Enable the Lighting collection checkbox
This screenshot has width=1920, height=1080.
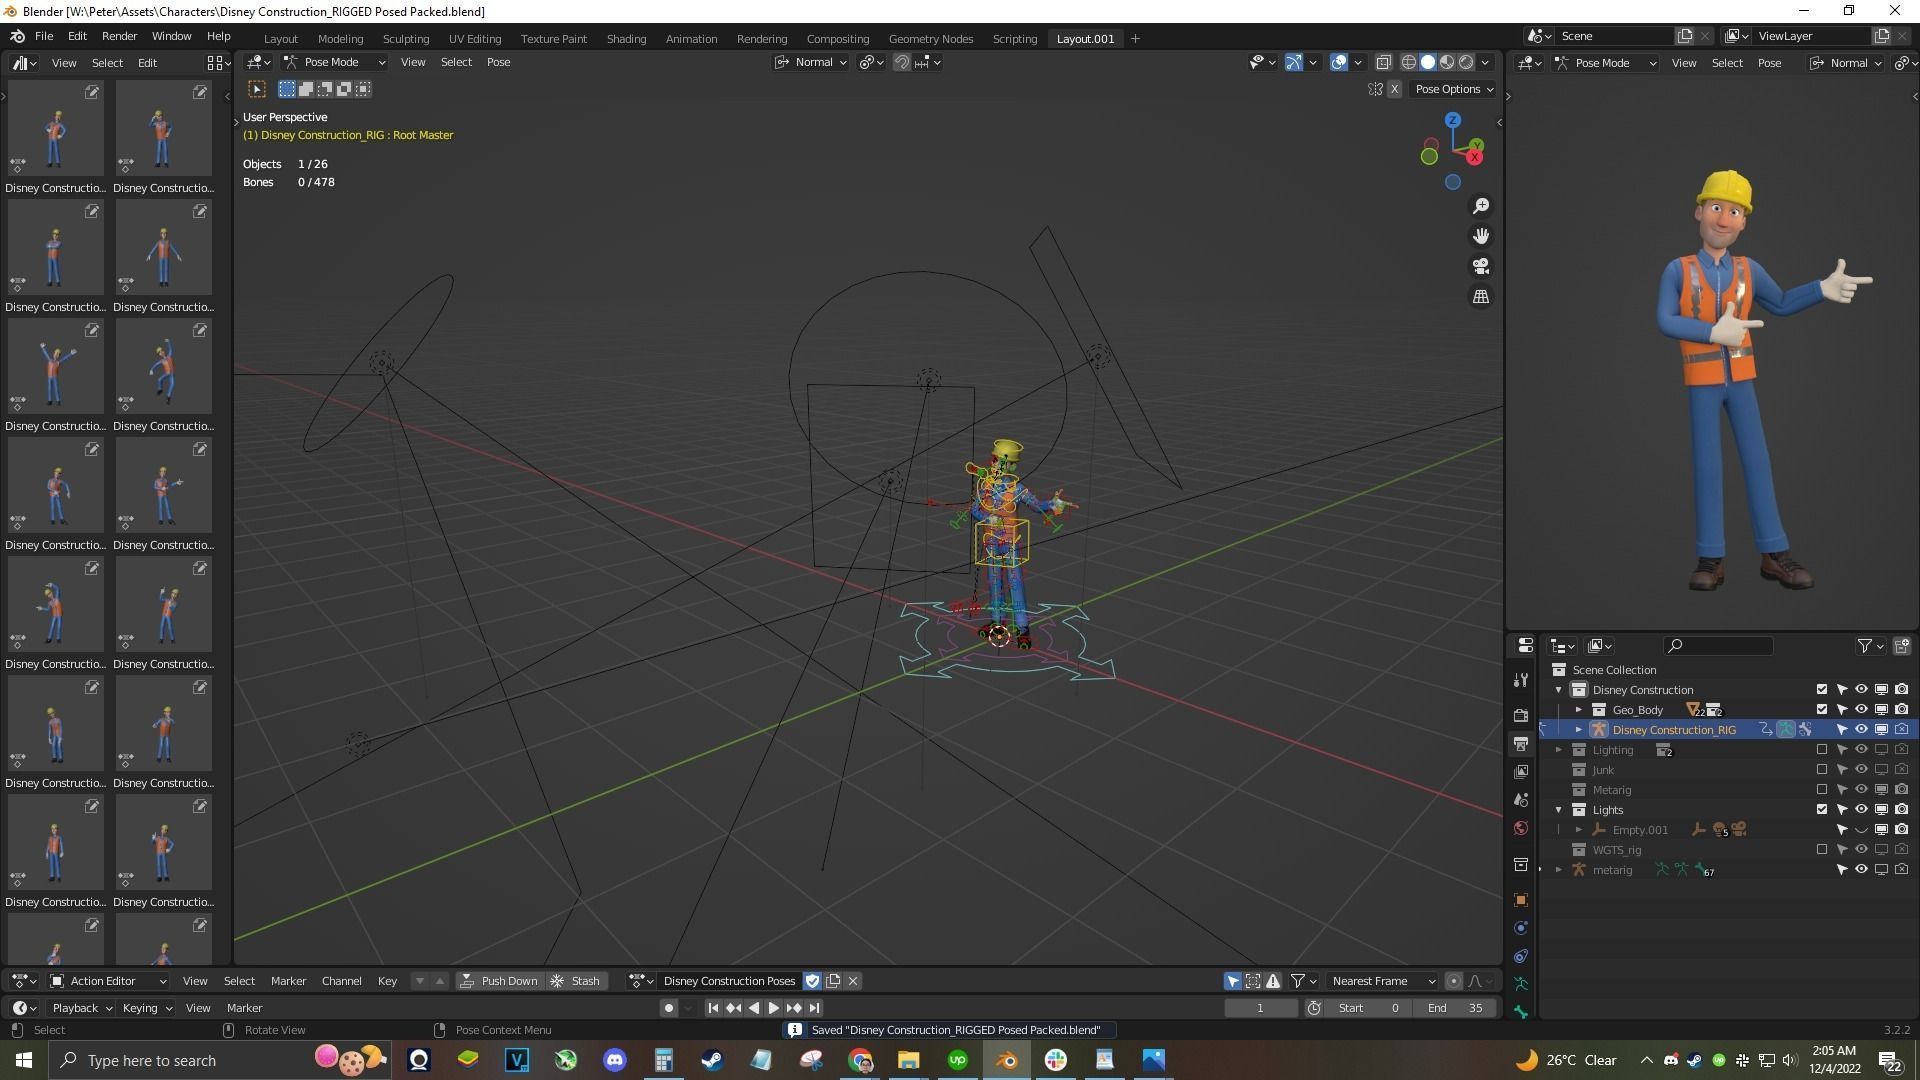(1821, 750)
